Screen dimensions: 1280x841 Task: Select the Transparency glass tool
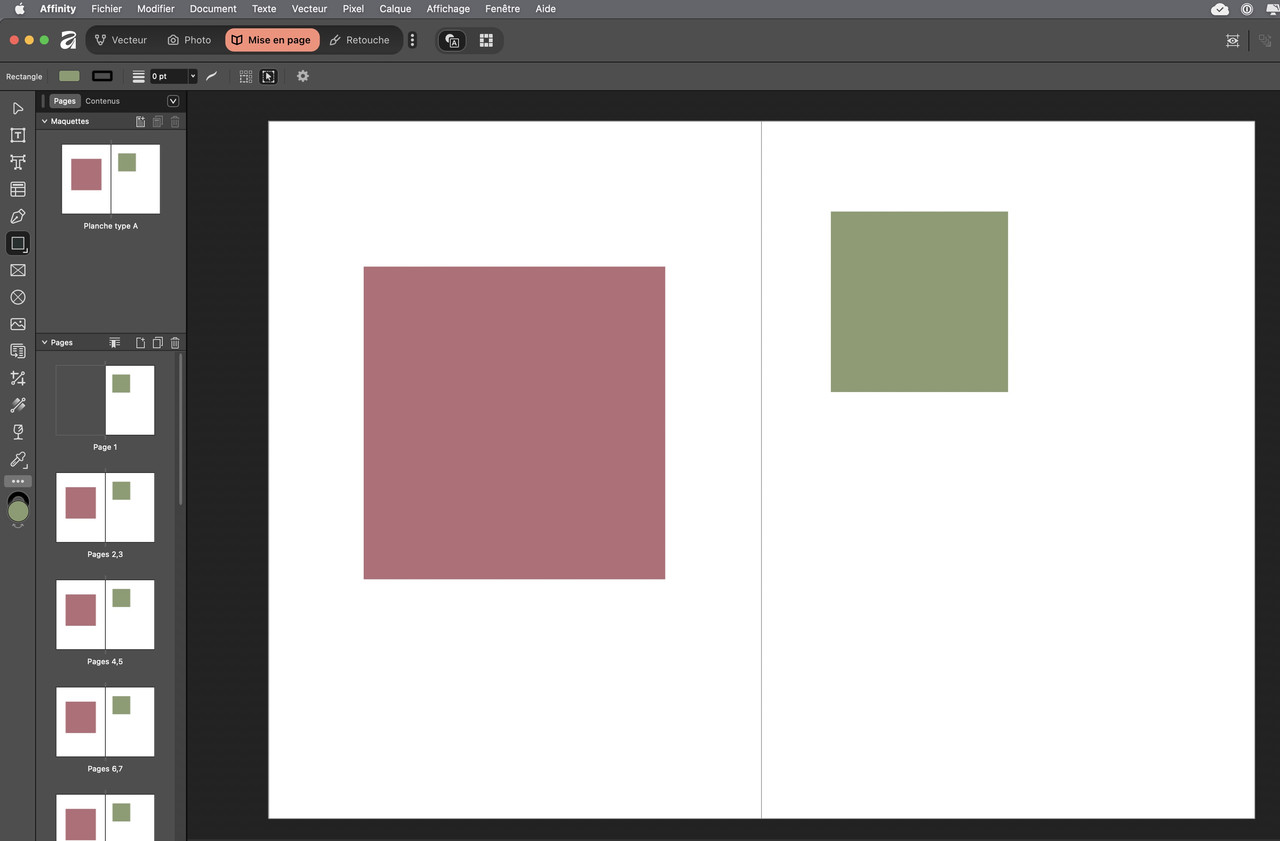18,432
